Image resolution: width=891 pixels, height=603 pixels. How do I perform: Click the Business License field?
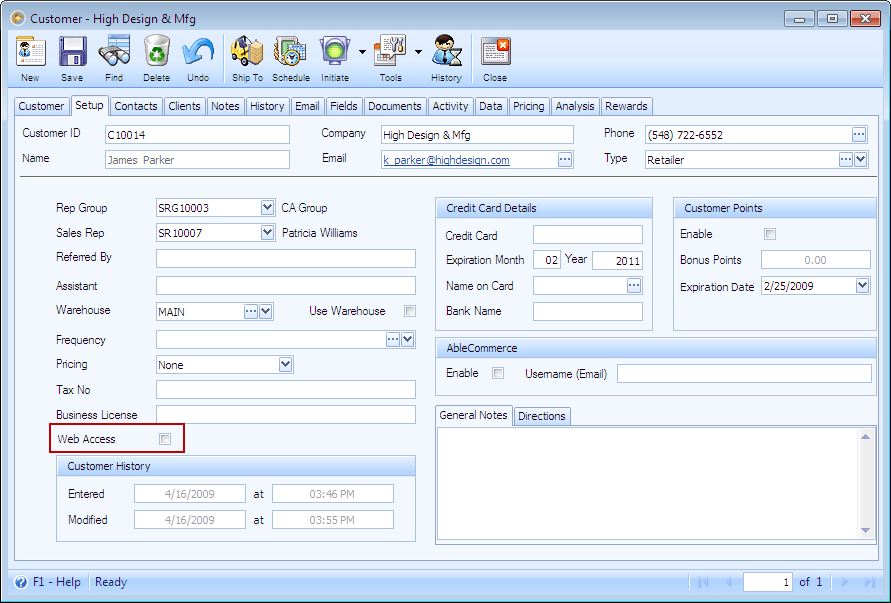[286, 415]
